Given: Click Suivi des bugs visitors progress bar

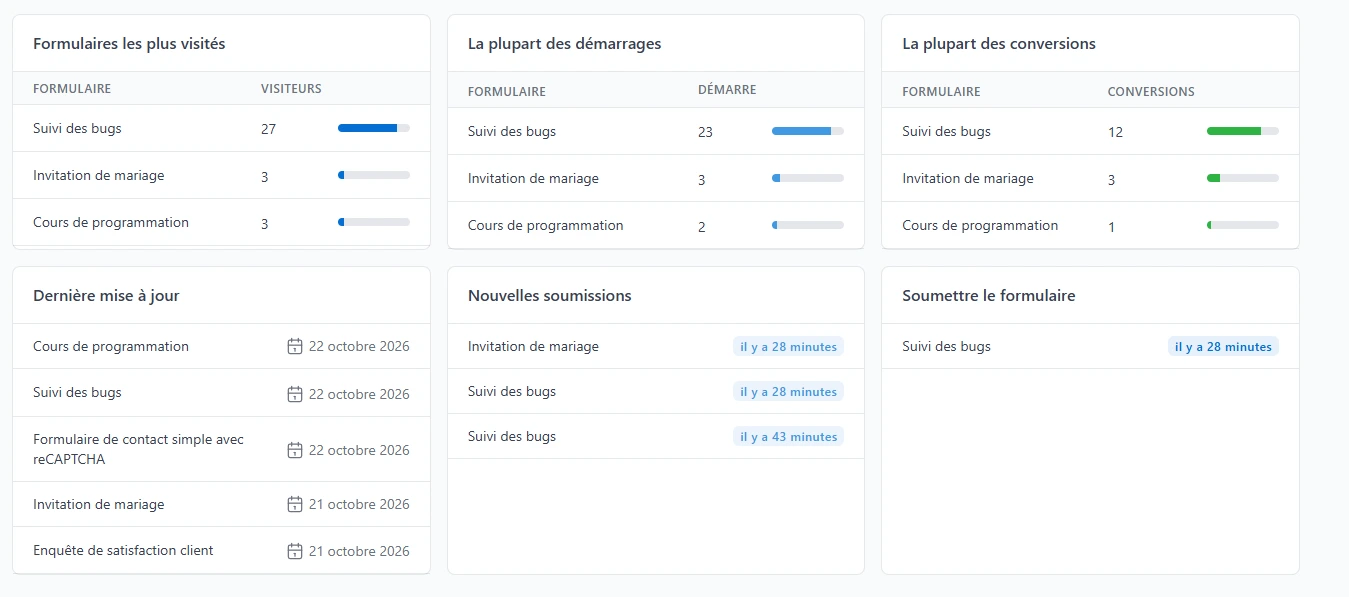Looking at the screenshot, I should point(374,128).
